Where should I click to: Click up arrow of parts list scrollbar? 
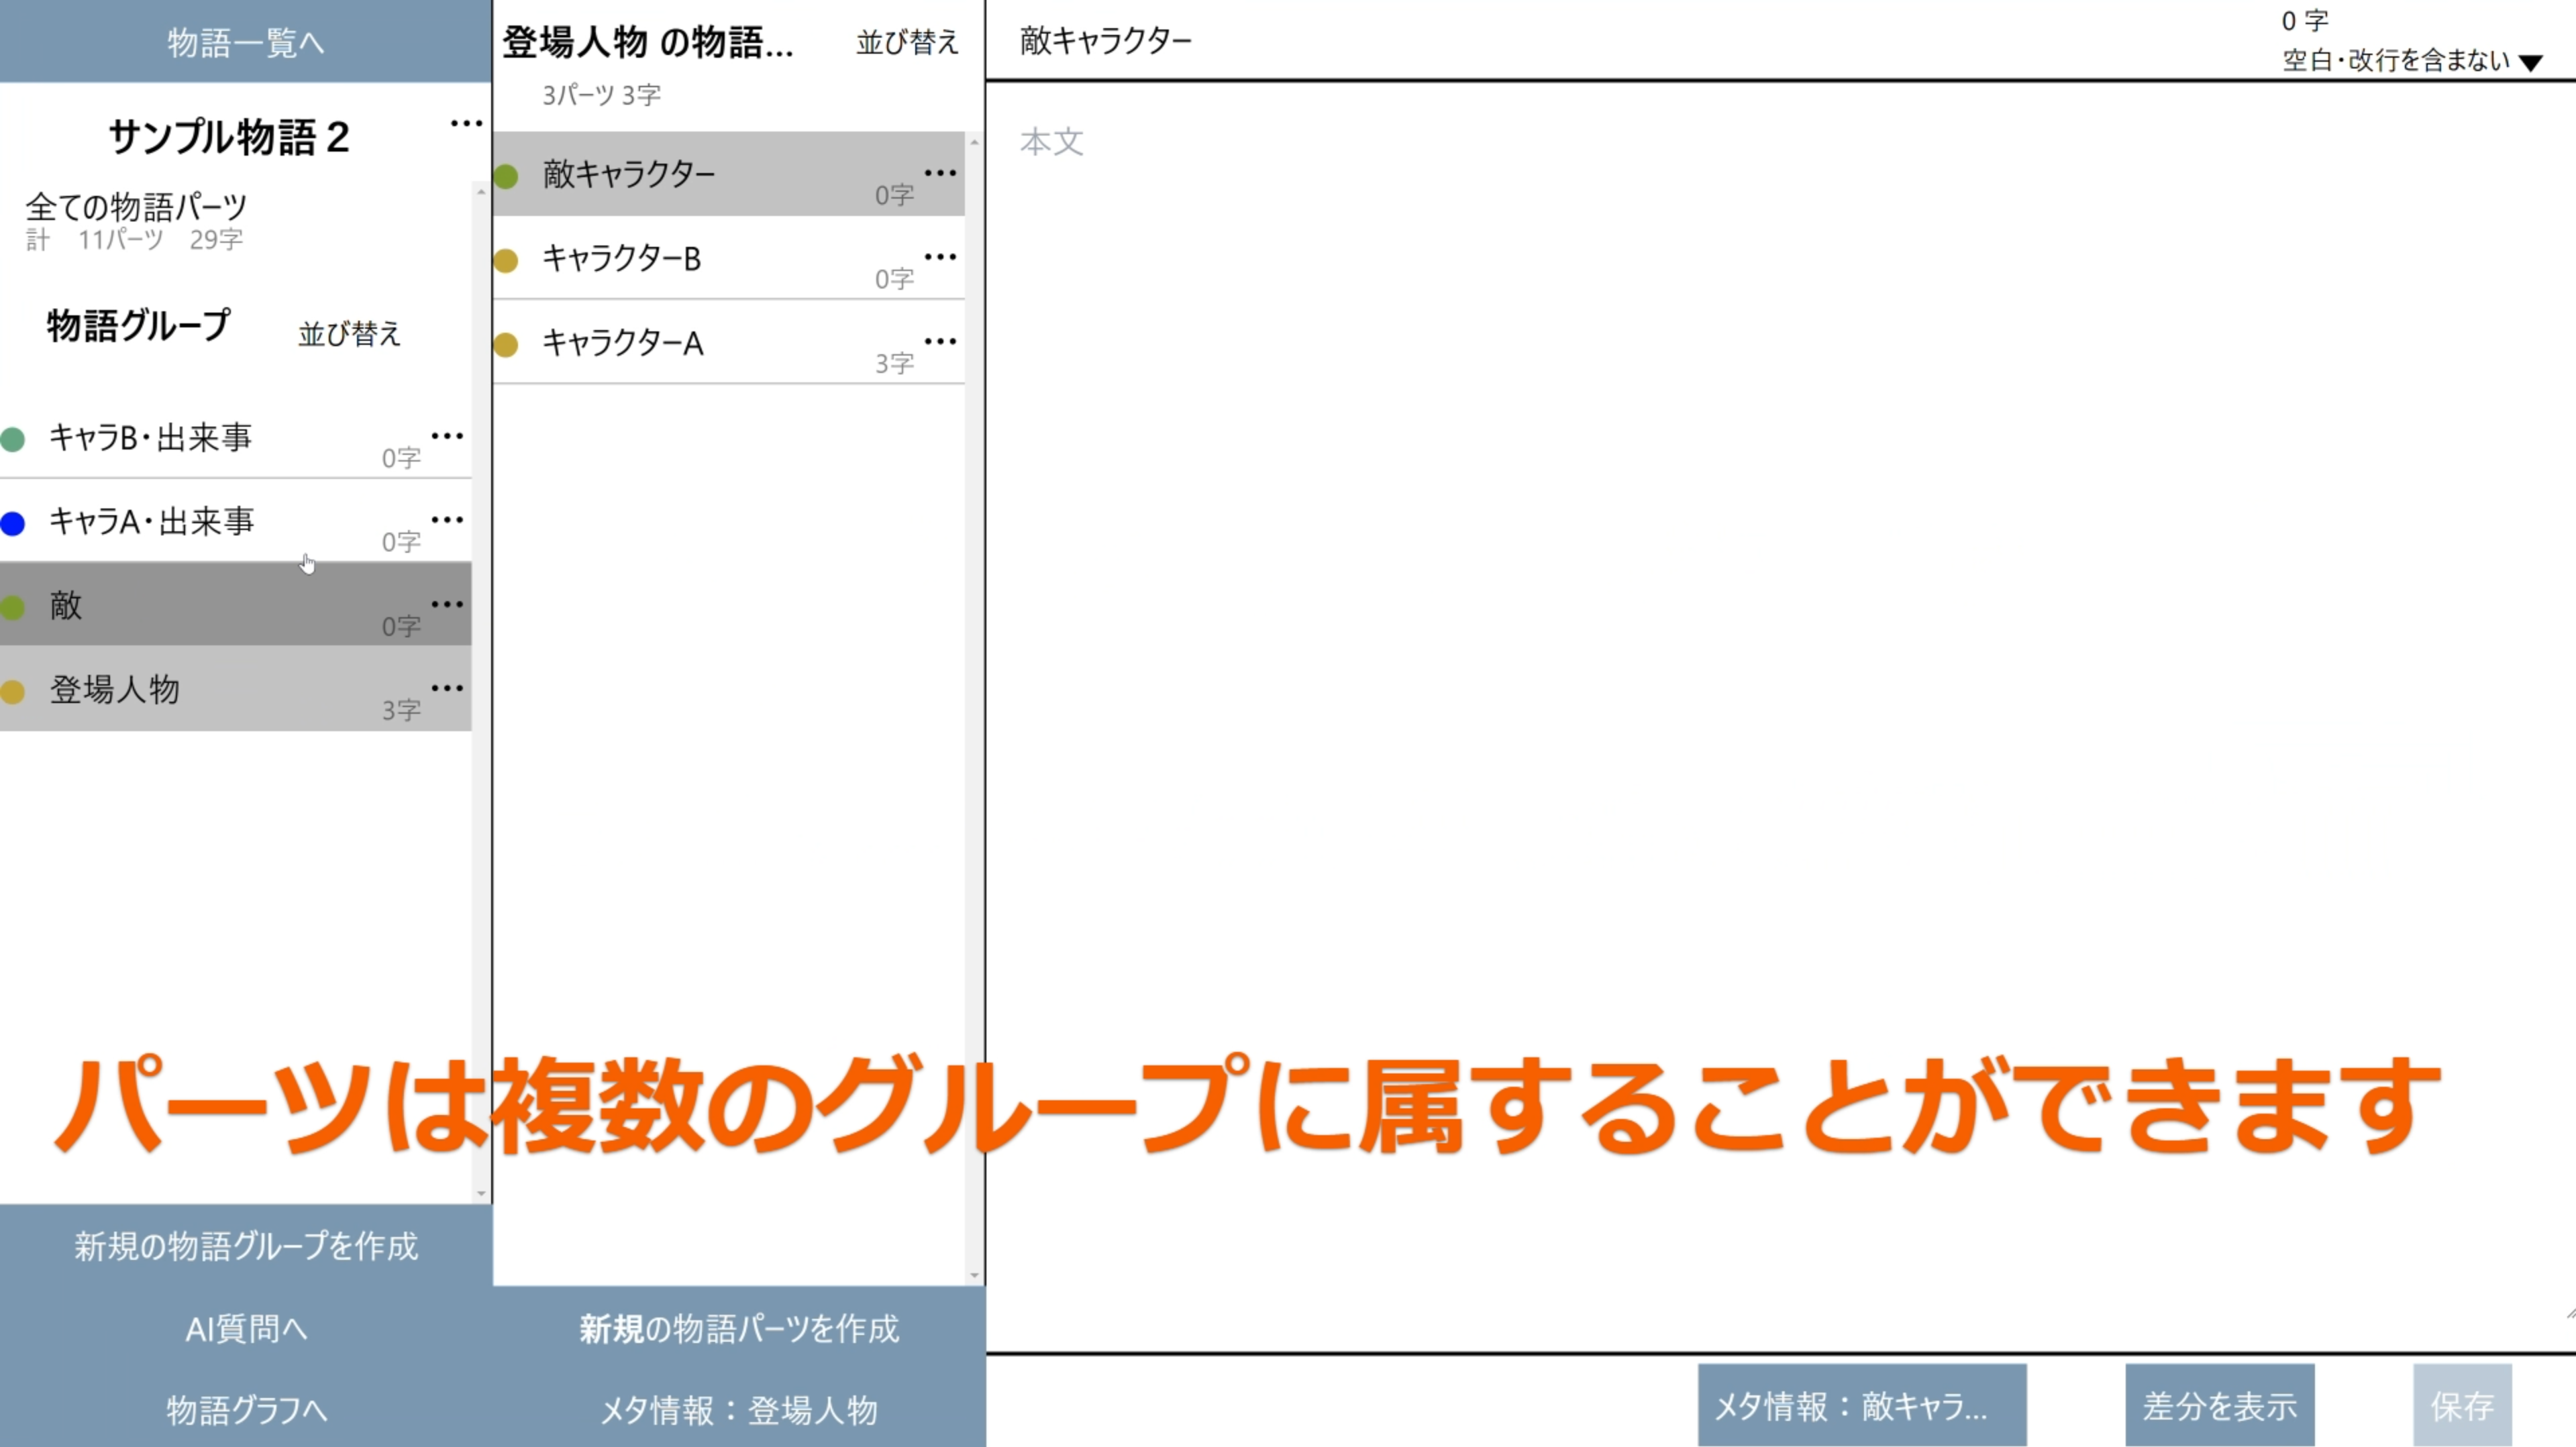(x=974, y=142)
